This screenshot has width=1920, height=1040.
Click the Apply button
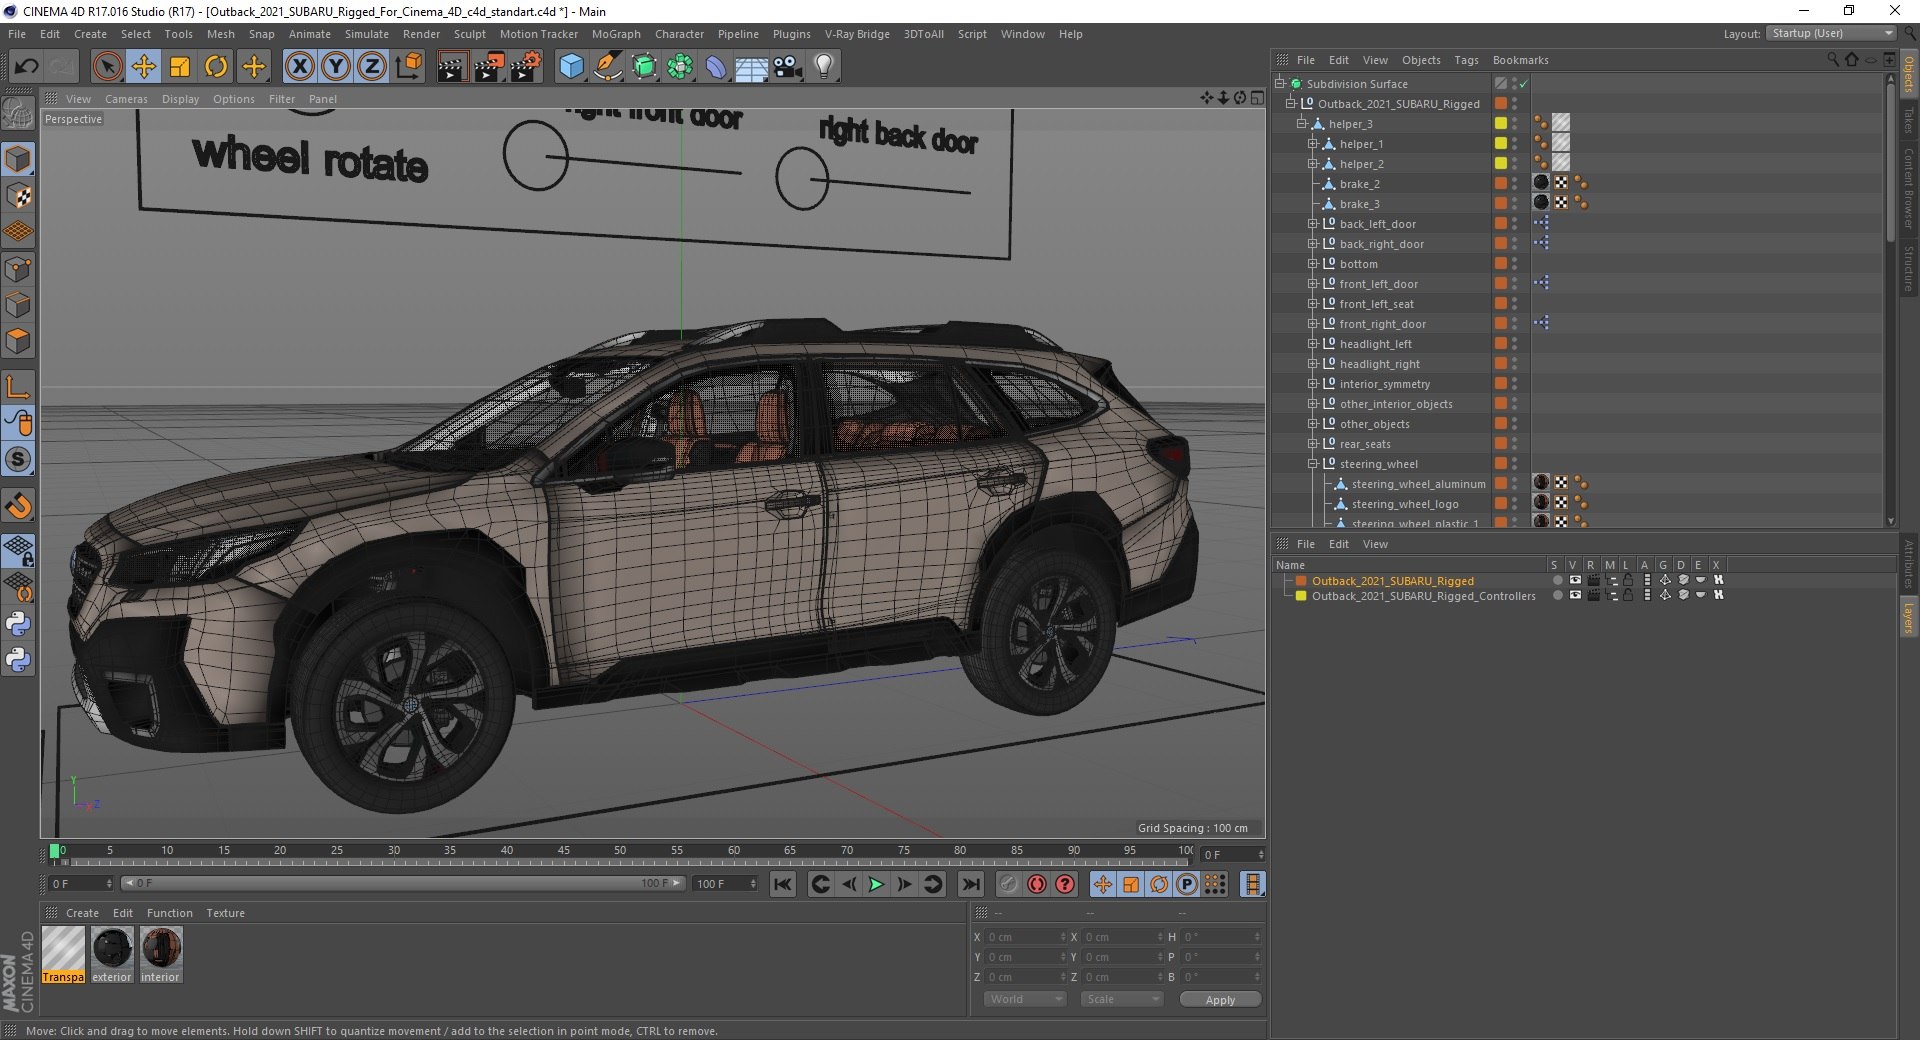[x=1220, y=1000]
